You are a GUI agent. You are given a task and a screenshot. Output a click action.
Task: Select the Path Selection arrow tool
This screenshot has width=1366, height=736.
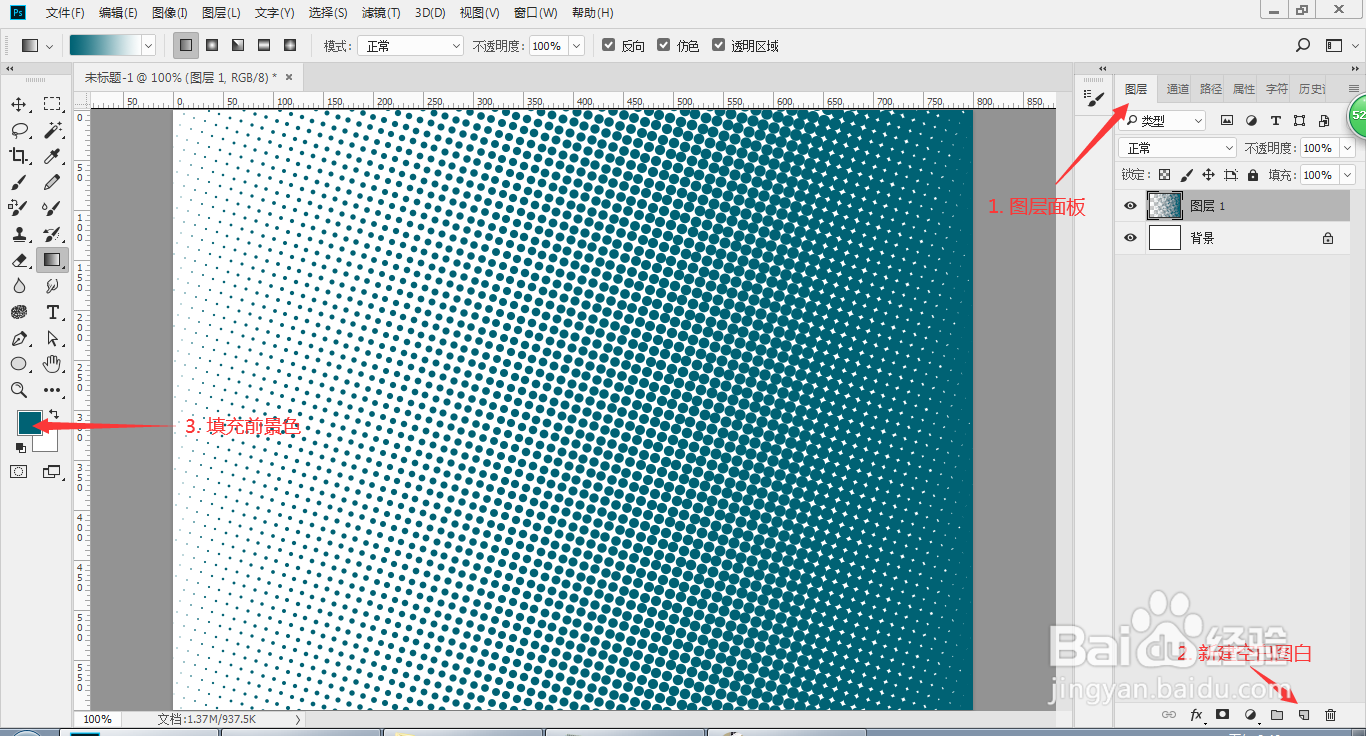(x=52, y=338)
